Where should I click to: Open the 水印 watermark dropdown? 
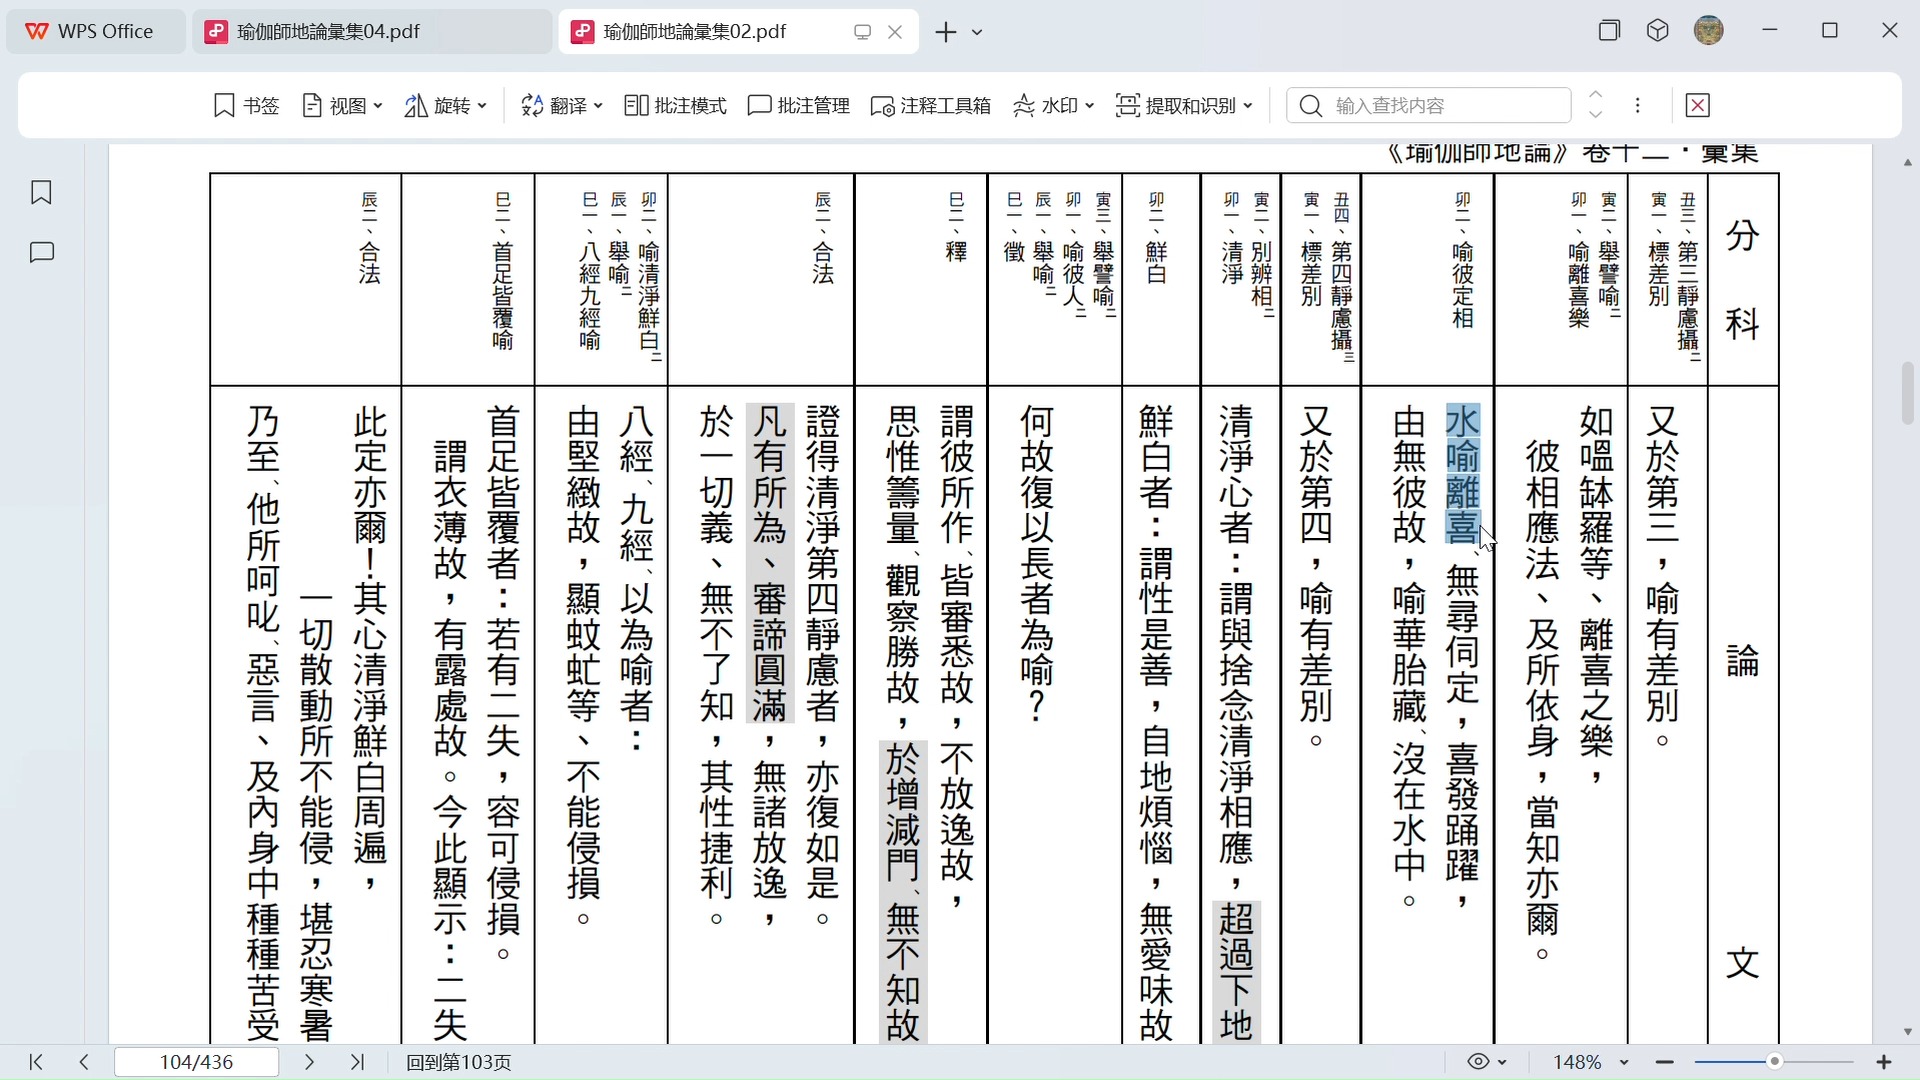1053,105
